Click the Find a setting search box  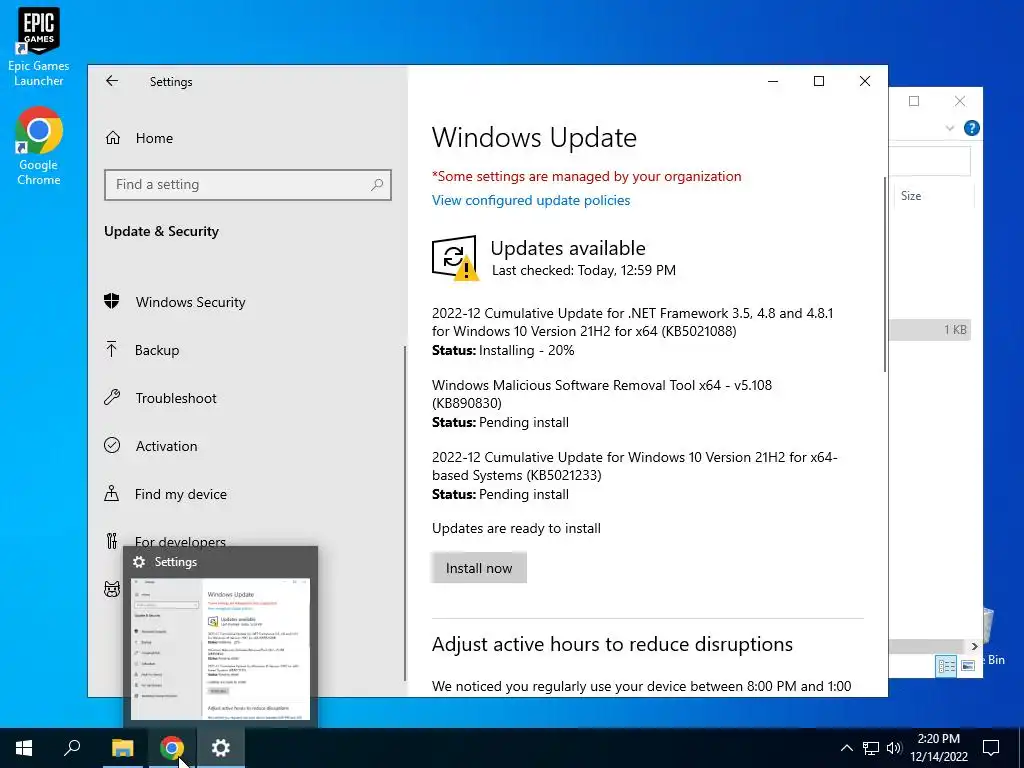click(x=248, y=185)
